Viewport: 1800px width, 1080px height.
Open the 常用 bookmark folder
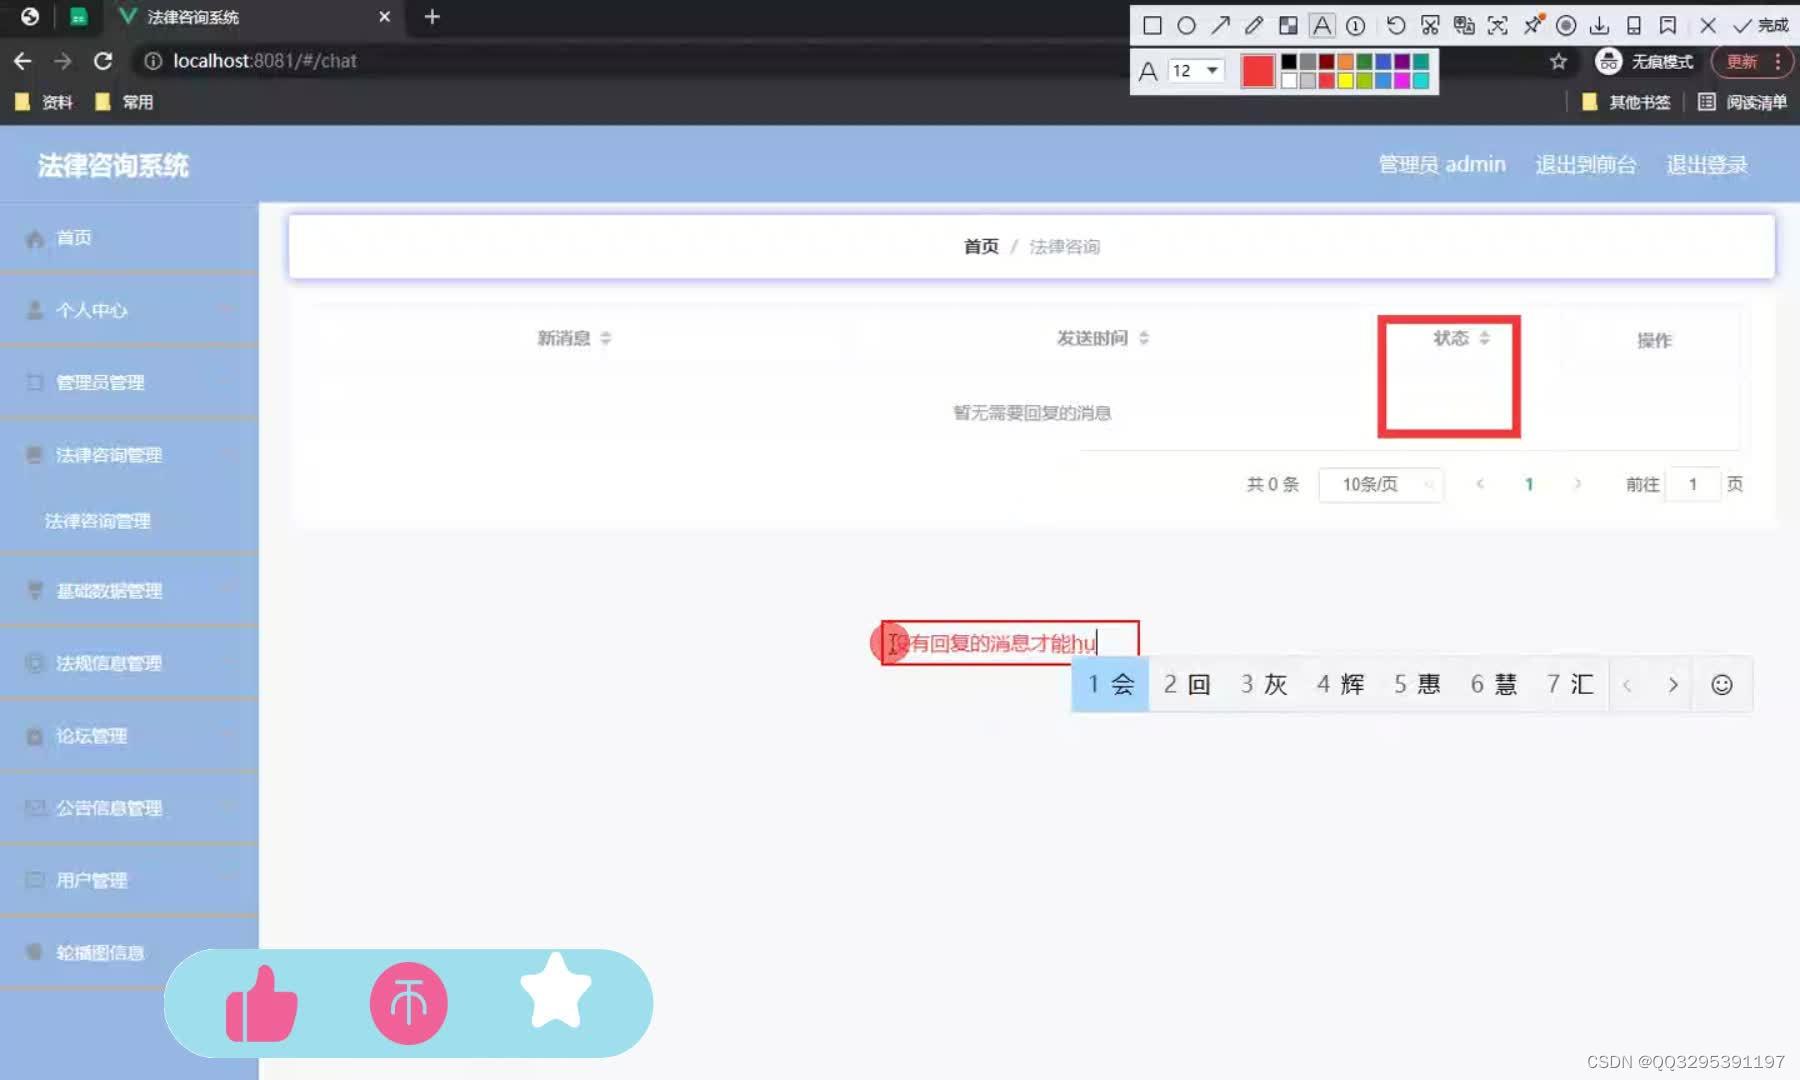pyautogui.click(x=124, y=102)
